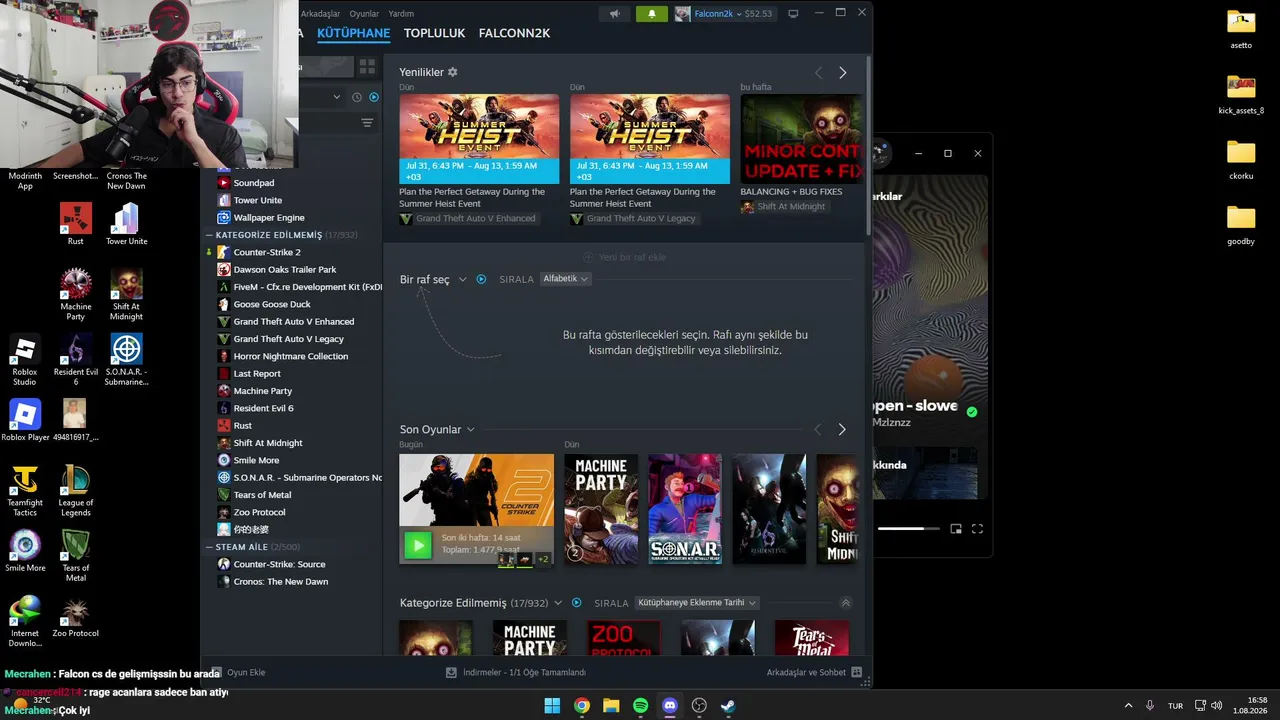
Task: Collapse the Kategorize Edilmemiş shelf with double-chevron
Action: click(845, 603)
